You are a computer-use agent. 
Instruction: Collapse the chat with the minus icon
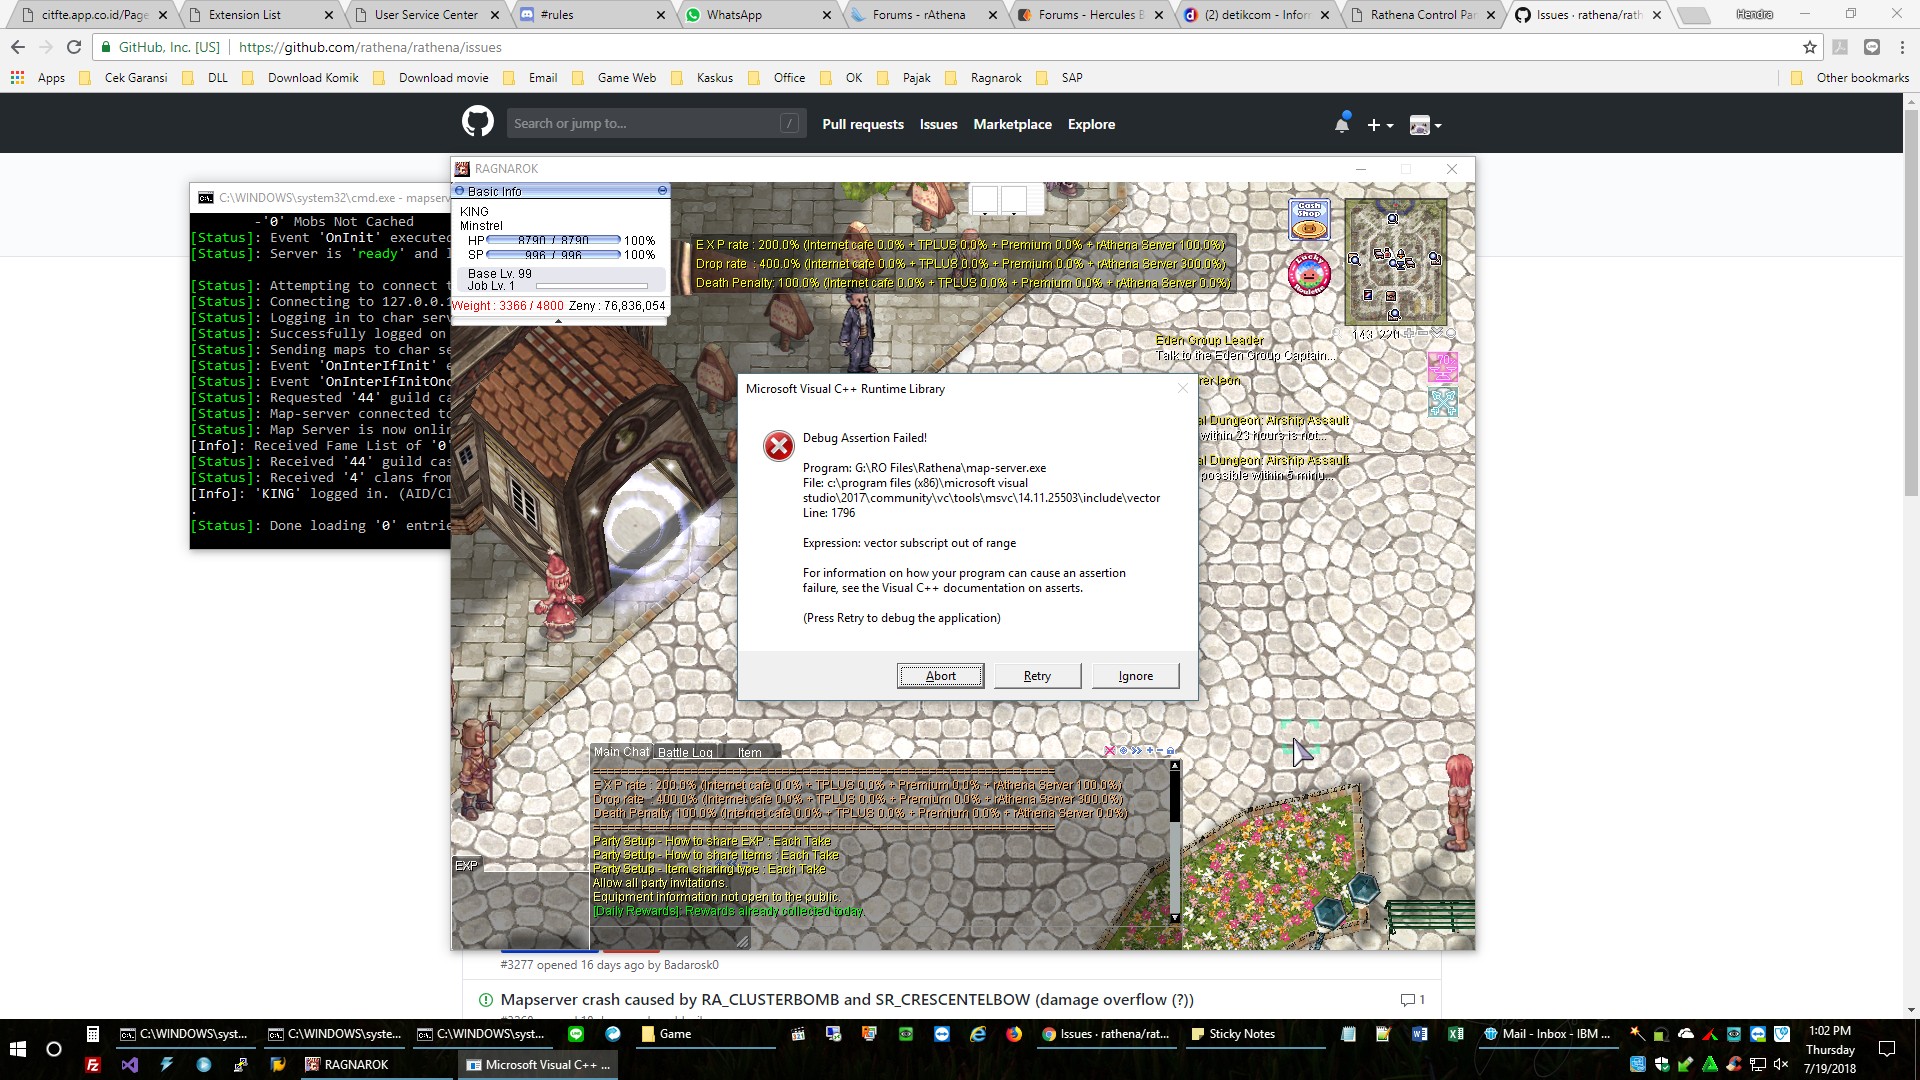1161,751
